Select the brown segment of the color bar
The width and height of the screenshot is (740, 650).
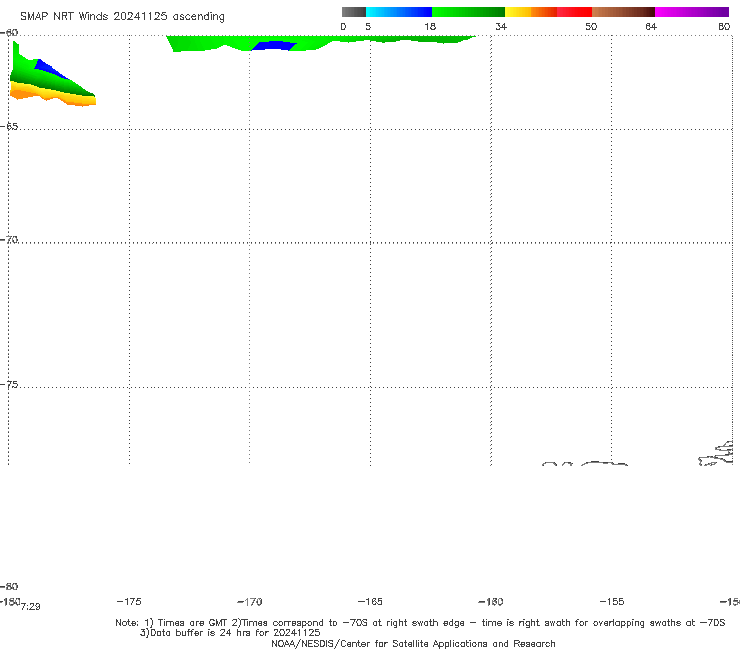(623, 12)
